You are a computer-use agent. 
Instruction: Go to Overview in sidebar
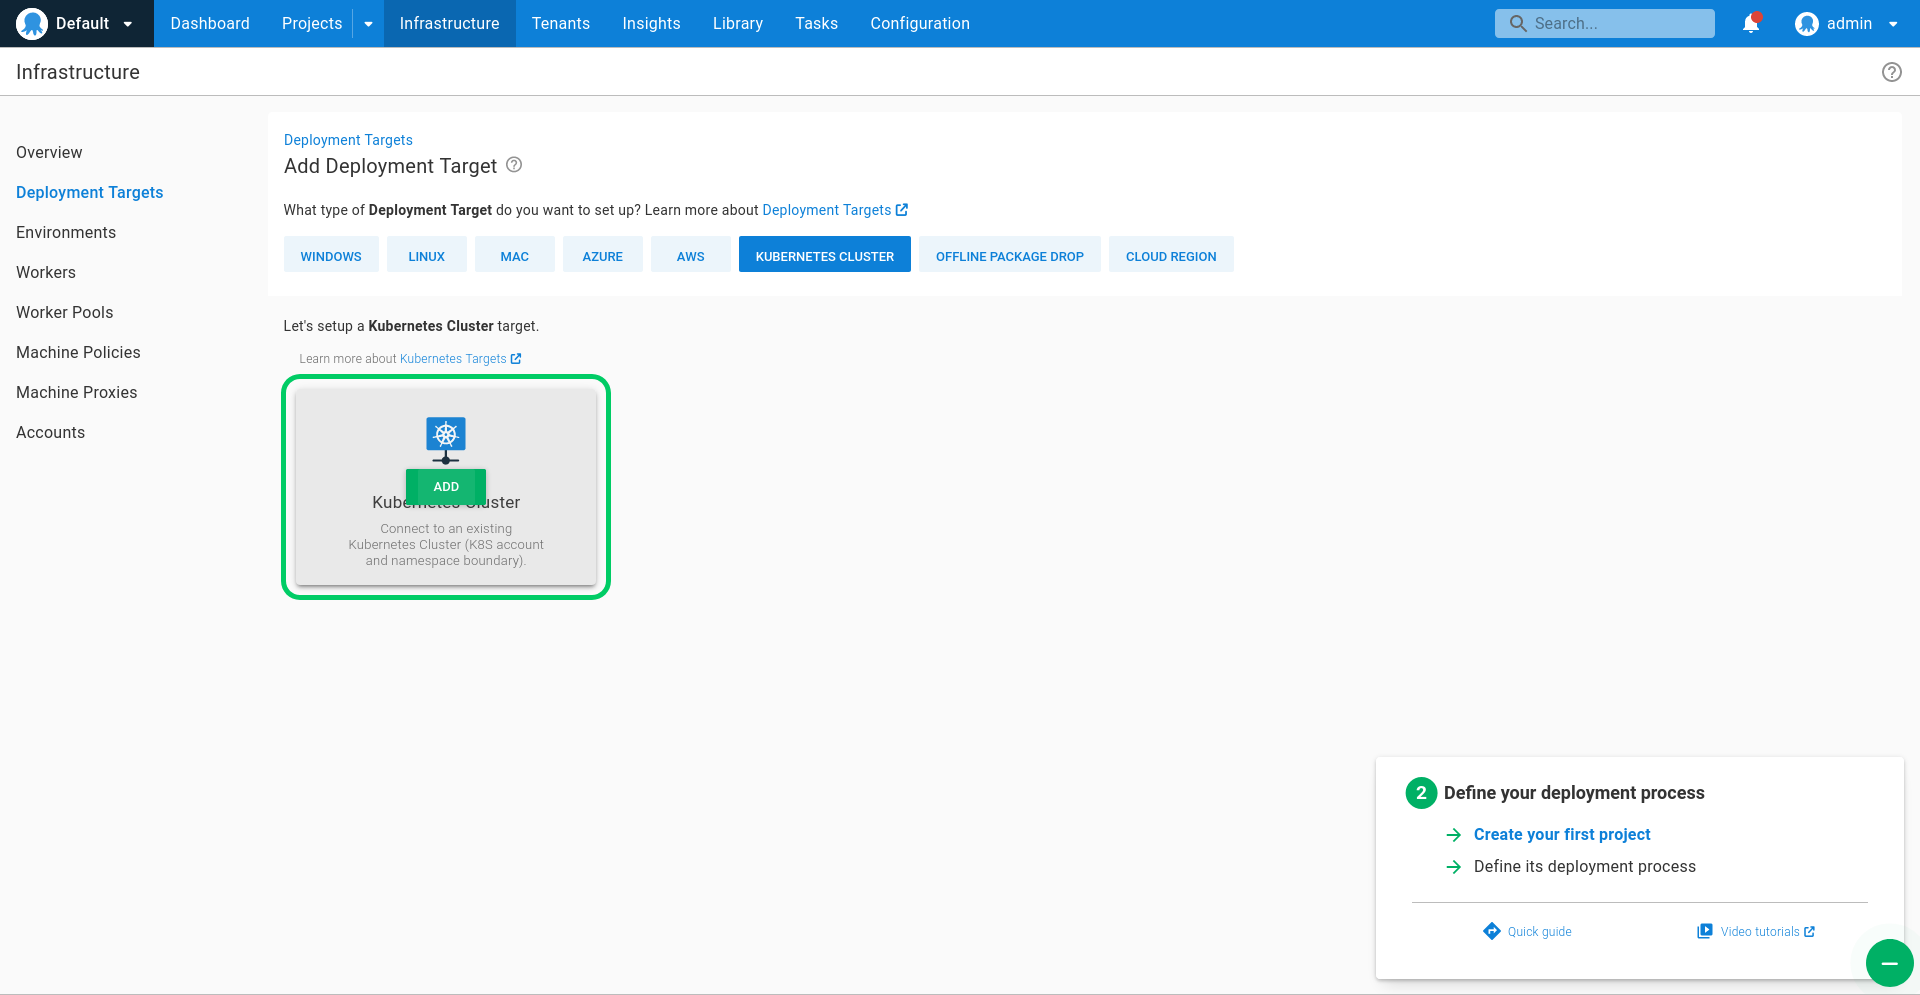click(x=49, y=152)
